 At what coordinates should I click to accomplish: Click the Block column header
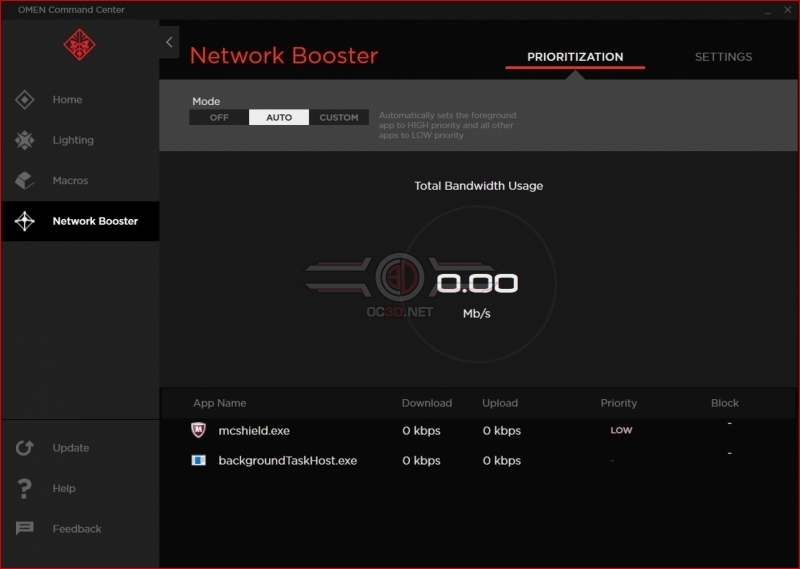(x=725, y=403)
